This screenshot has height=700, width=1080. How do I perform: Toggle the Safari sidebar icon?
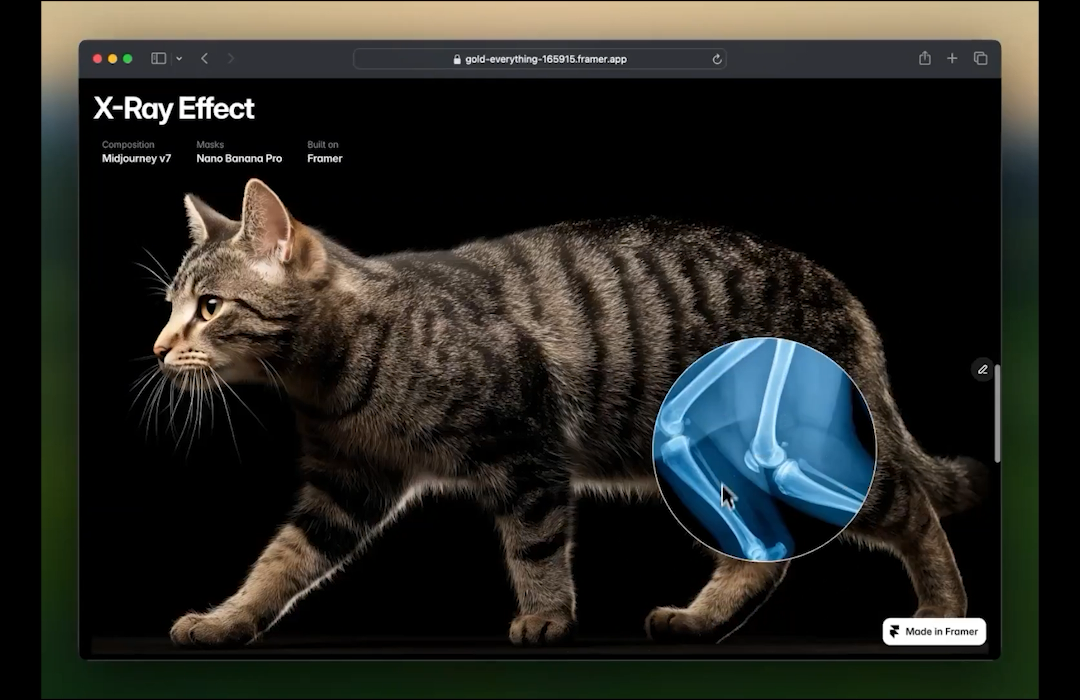[158, 59]
